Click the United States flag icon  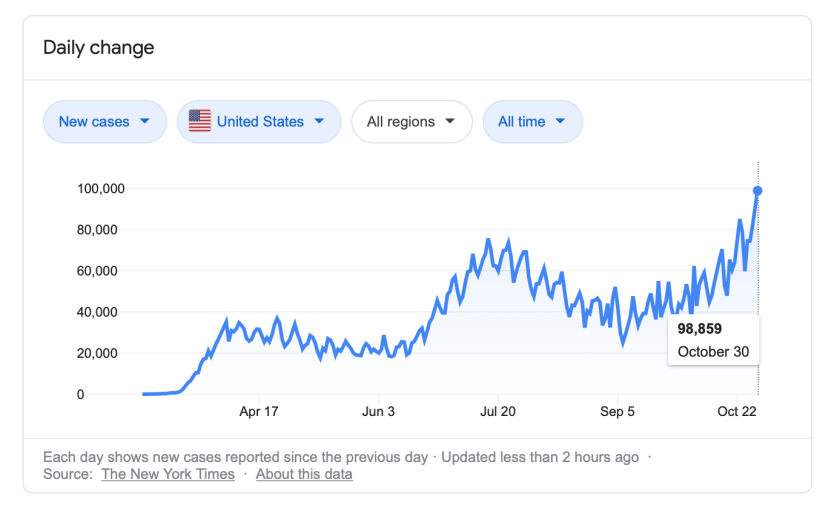[x=200, y=122]
